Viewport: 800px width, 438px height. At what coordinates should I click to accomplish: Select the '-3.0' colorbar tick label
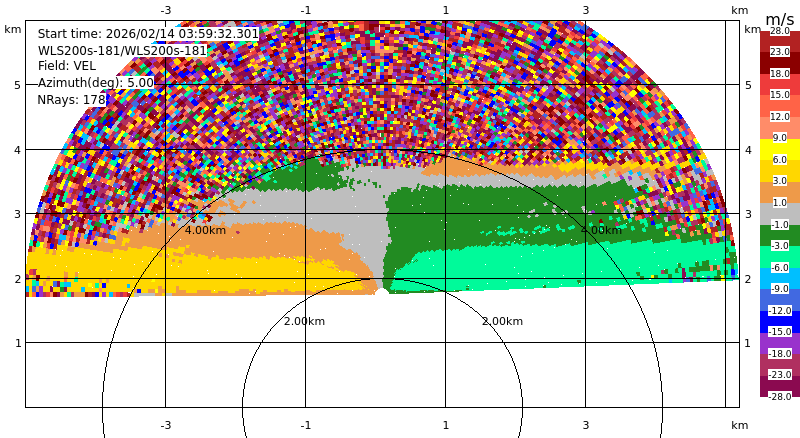tap(779, 246)
